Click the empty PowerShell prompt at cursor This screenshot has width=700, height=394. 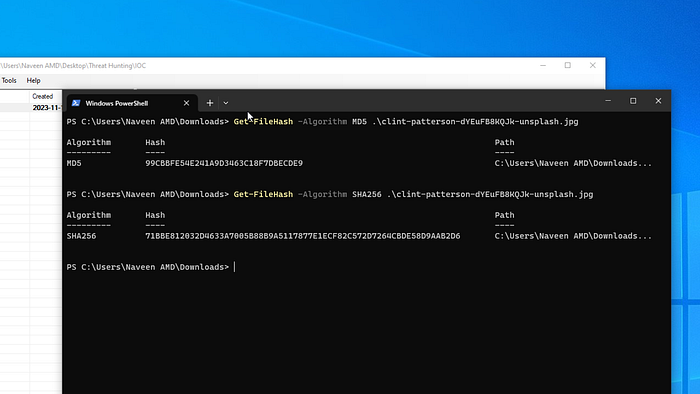(151, 267)
